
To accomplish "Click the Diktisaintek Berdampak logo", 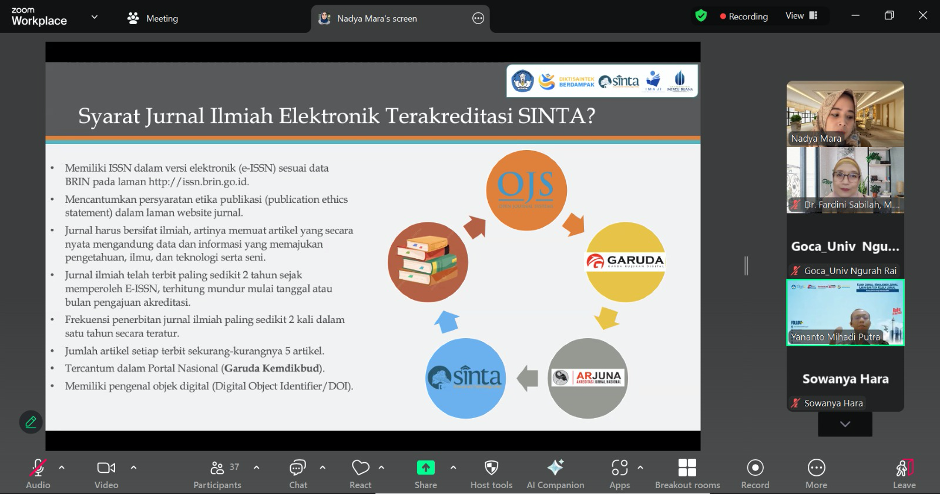I will pos(566,81).
